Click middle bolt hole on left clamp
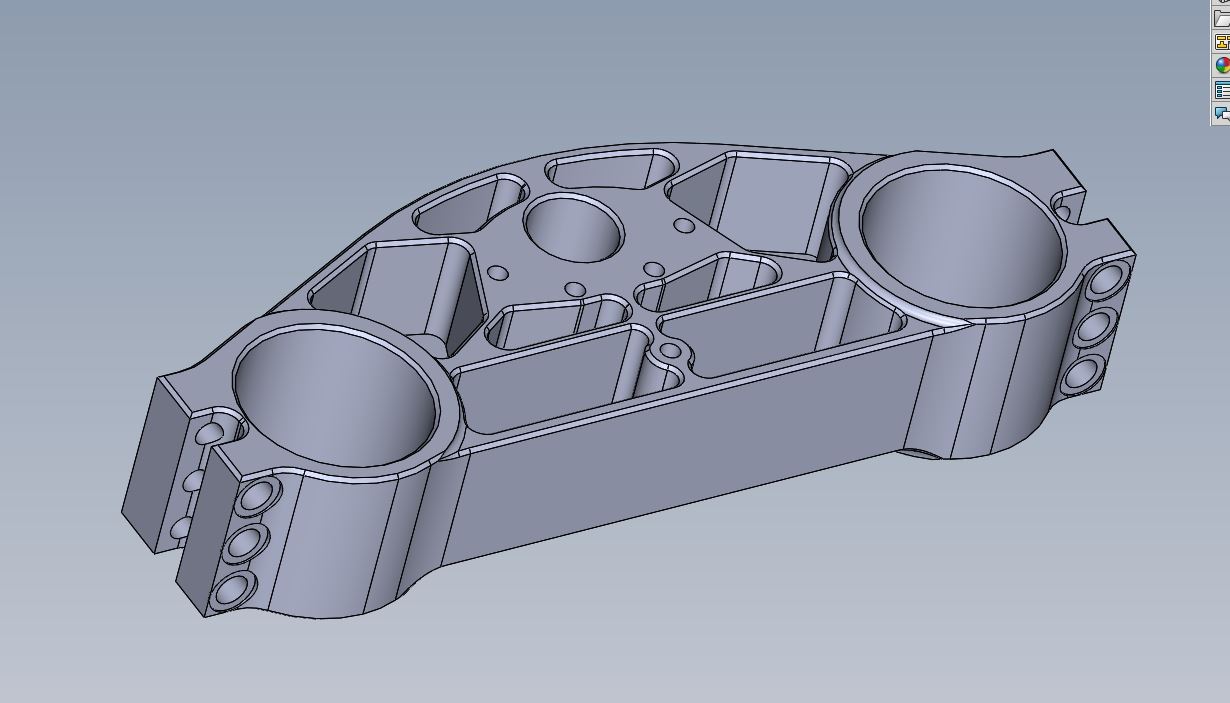 pyautogui.click(x=245, y=544)
